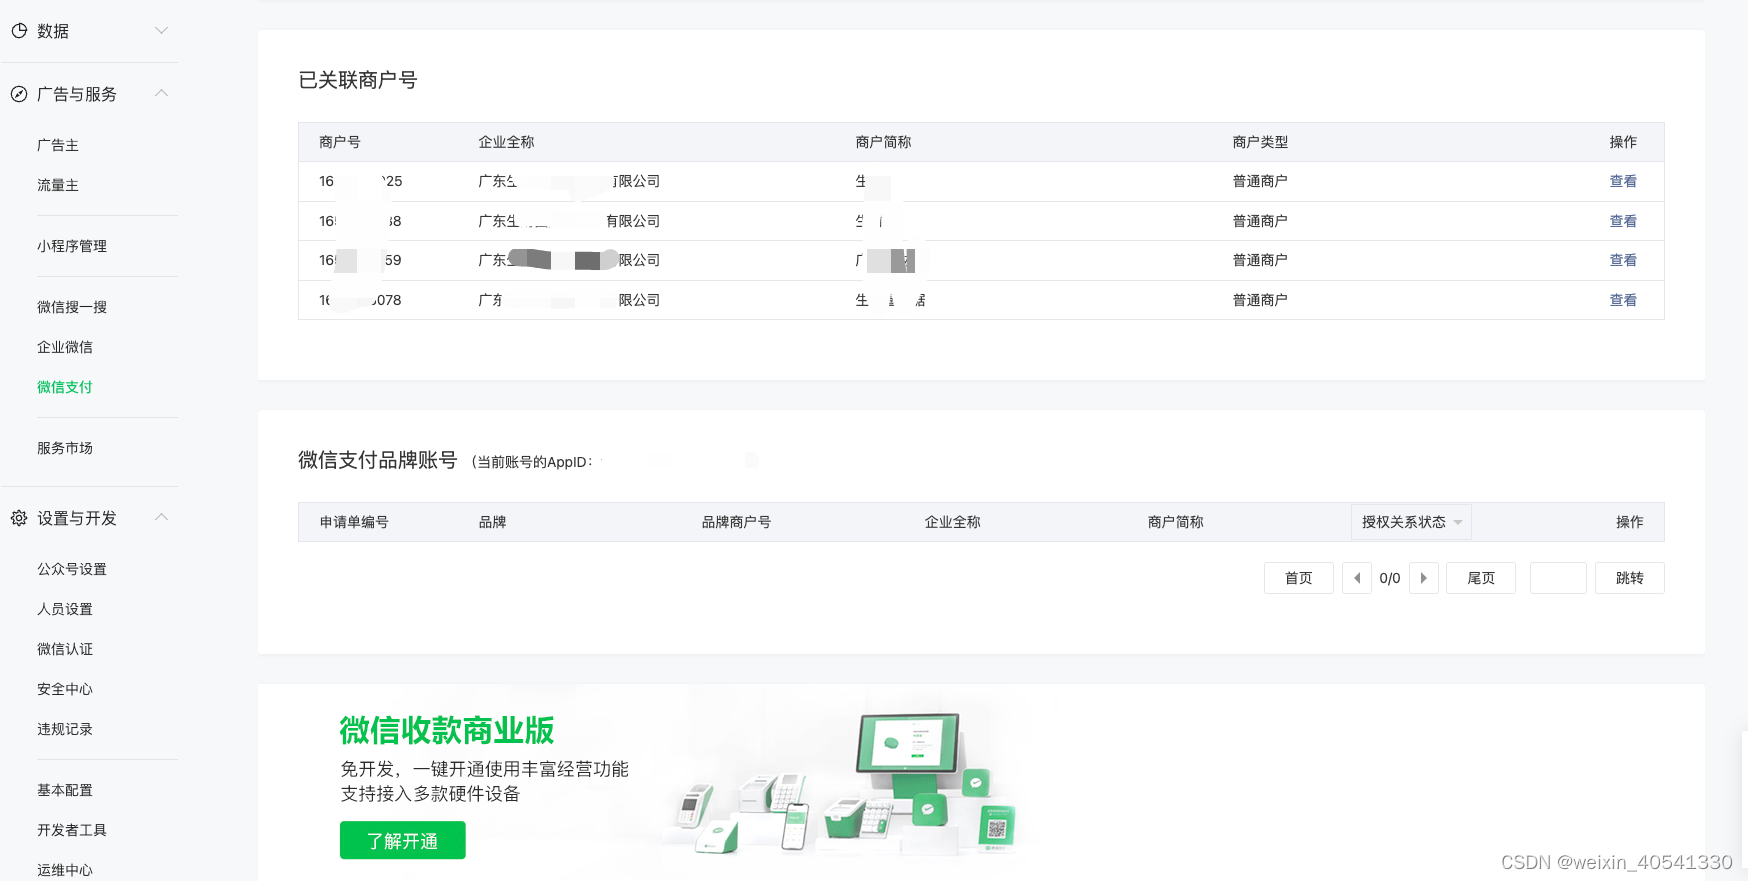Open 基本配置 in the sidebar
This screenshot has height=881, width=1748.
65,790
